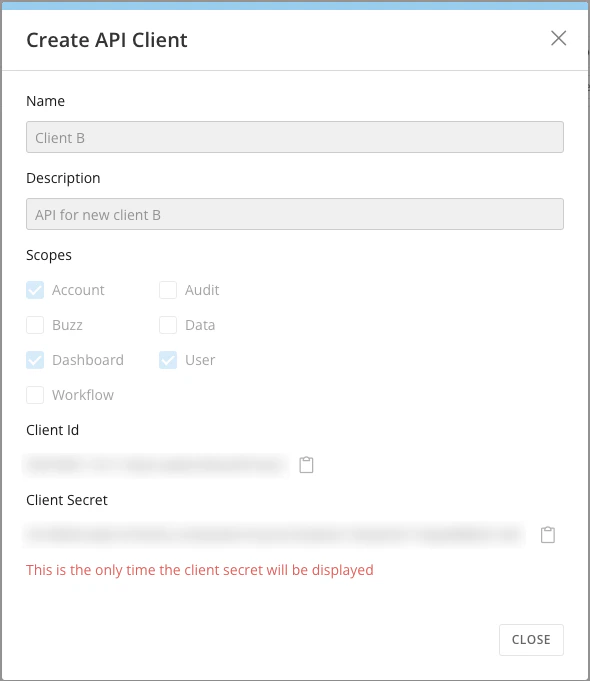
Task: Select the Description input field
Action: coord(295,214)
